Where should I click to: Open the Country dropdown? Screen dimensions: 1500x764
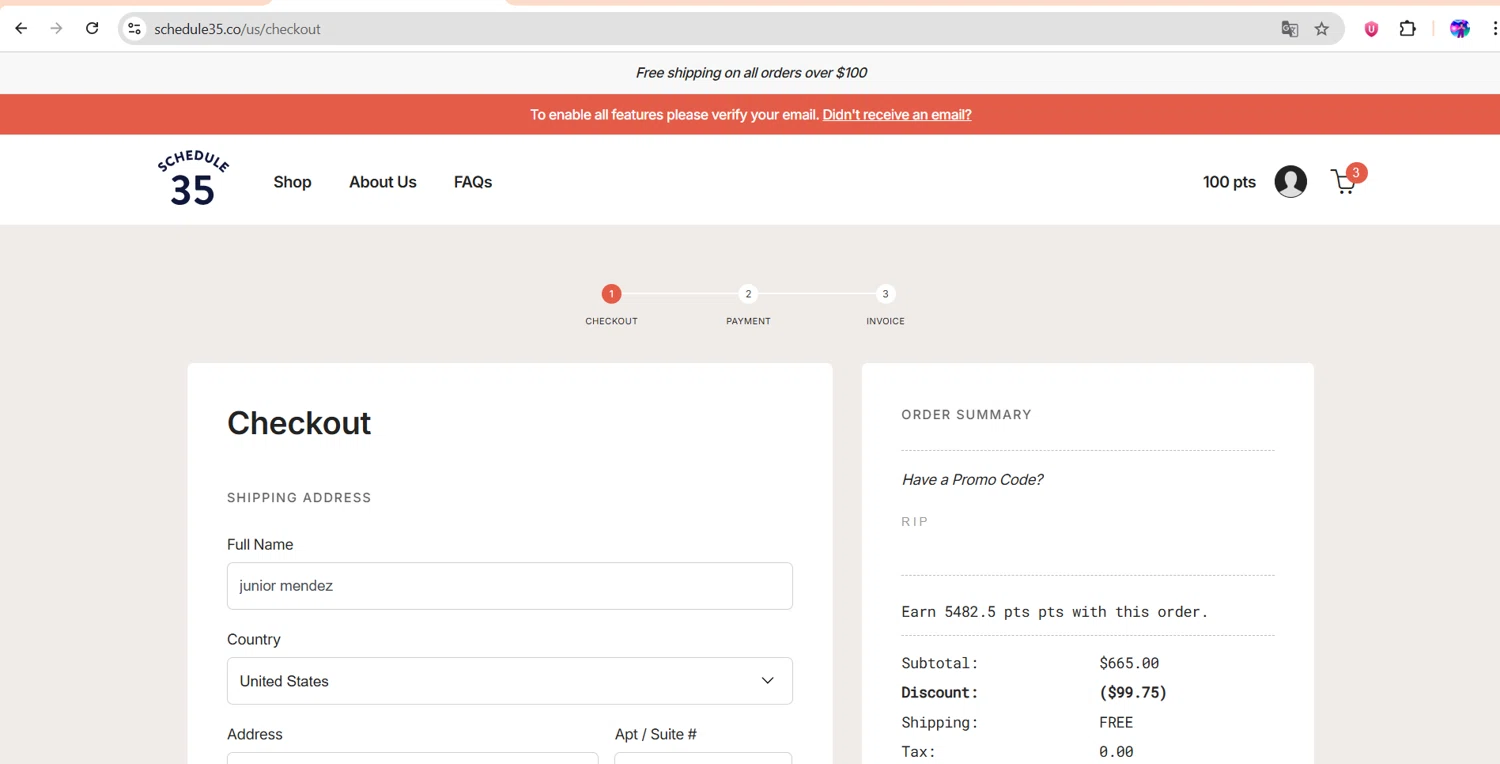click(x=510, y=681)
